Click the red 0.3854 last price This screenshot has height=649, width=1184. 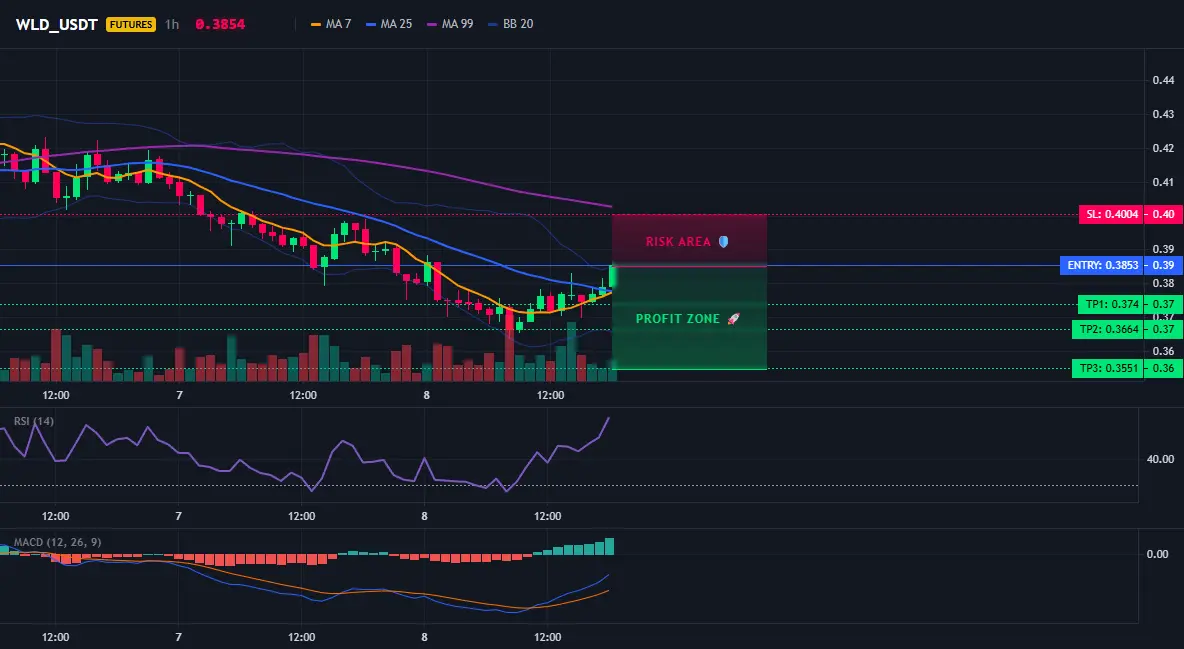(220, 24)
